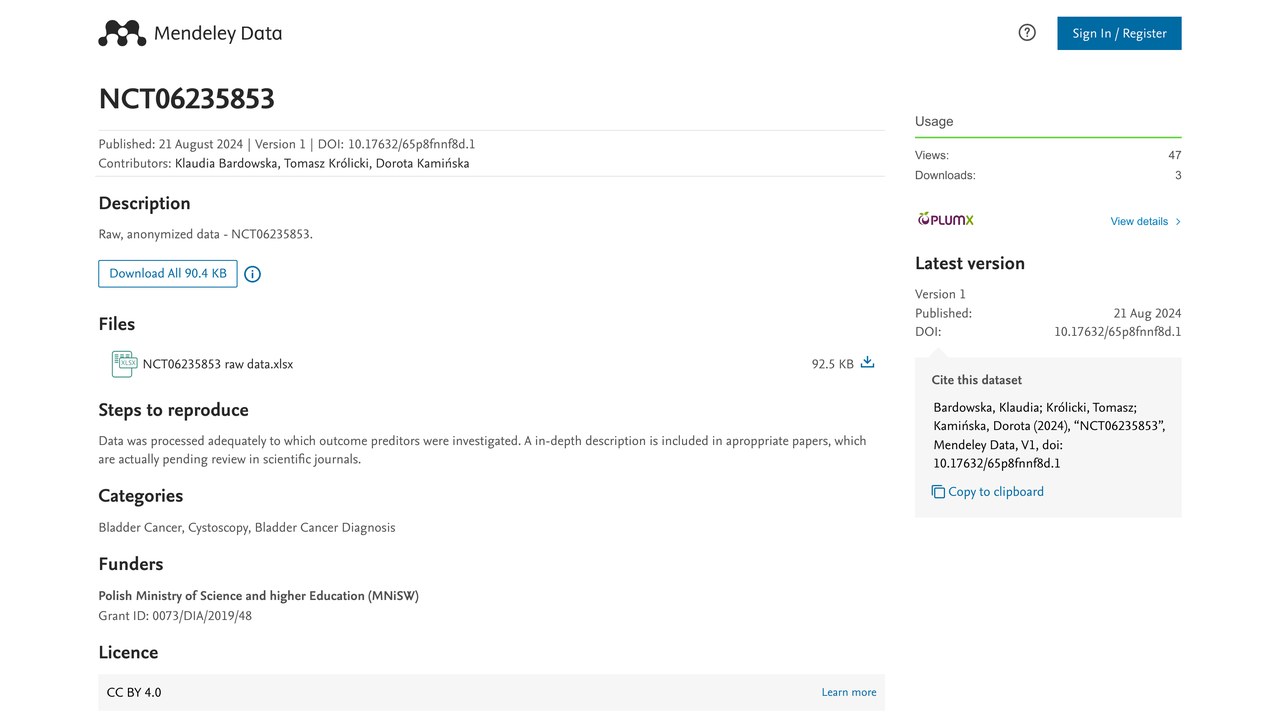Click the Sign In / Register button
The width and height of the screenshot is (1280, 720).
1119,33
